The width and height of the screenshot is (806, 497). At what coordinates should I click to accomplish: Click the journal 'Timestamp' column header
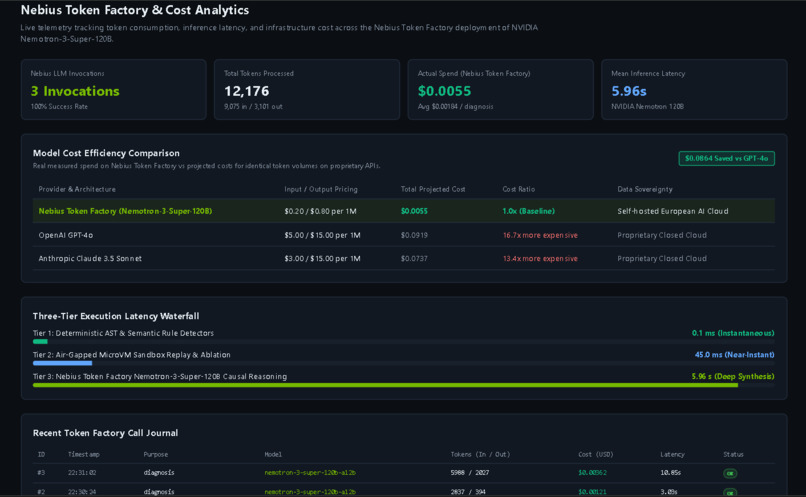click(x=84, y=454)
